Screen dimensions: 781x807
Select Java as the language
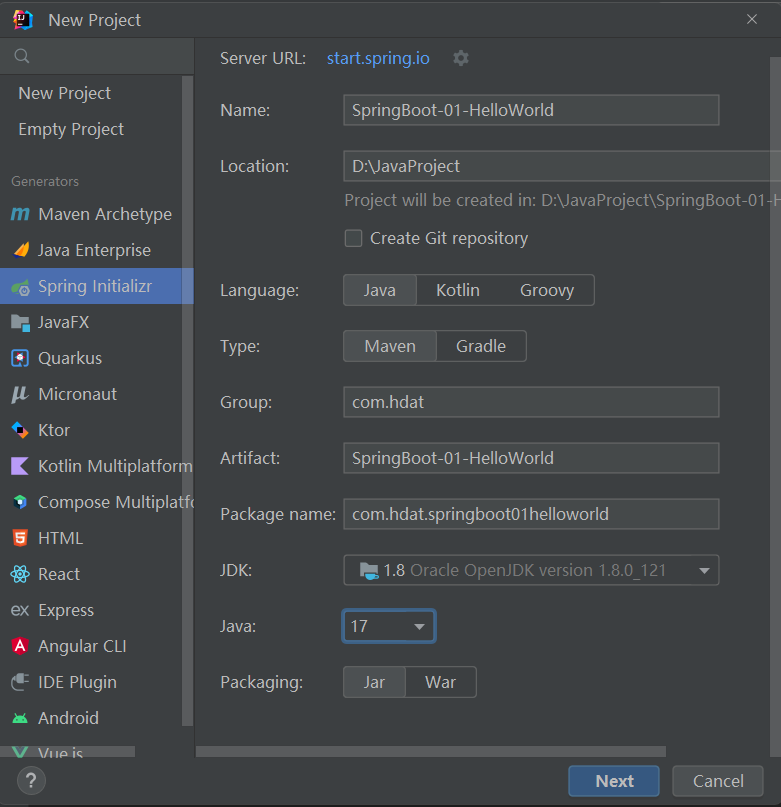(x=380, y=290)
